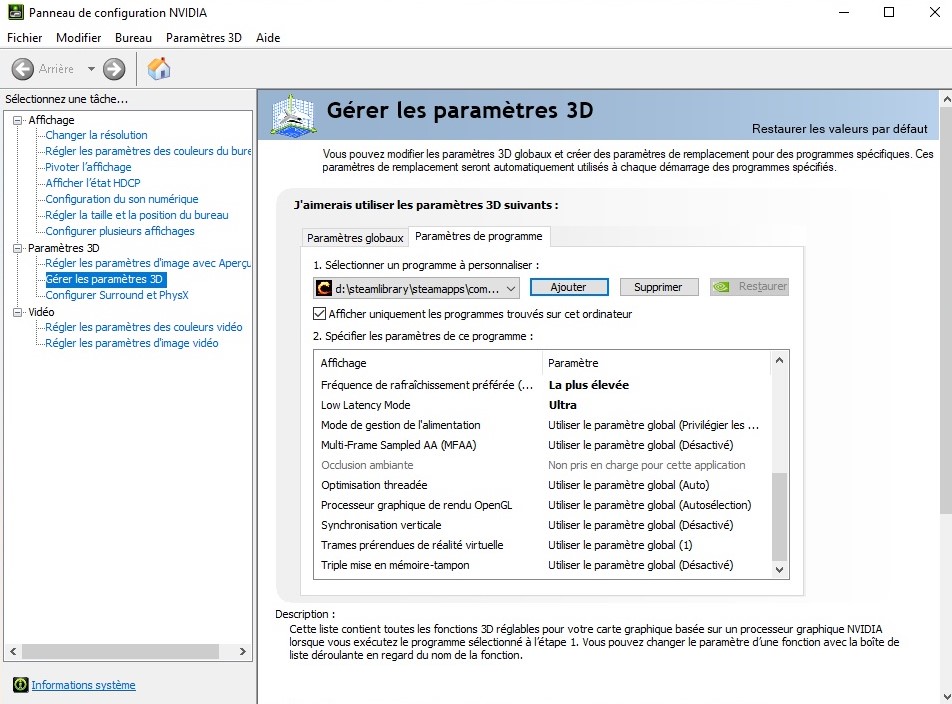This screenshot has height=704, width=952.
Task: Uncheck the show only found programs checkbox
Action: (x=320, y=314)
